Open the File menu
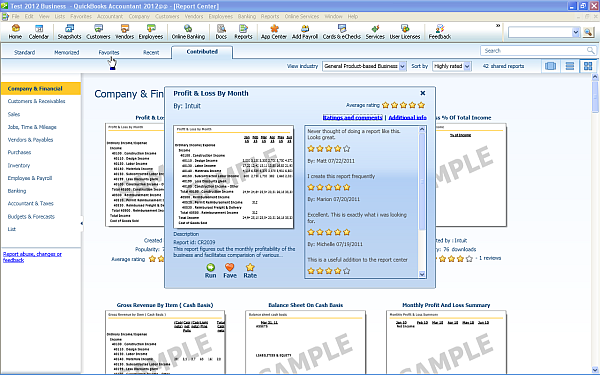This screenshot has height=375, width=600. click(15, 16)
